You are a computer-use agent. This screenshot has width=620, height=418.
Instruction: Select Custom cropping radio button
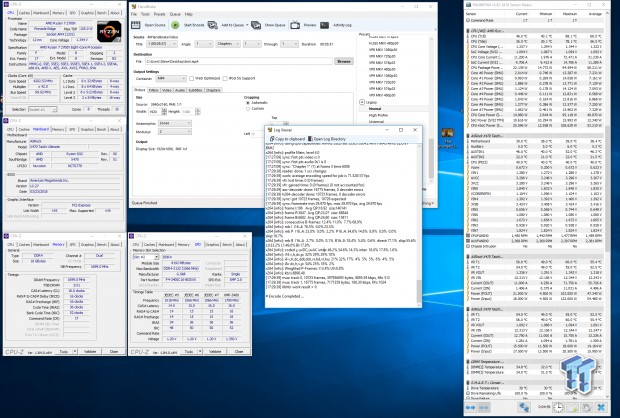pyautogui.click(x=248, y=109)
